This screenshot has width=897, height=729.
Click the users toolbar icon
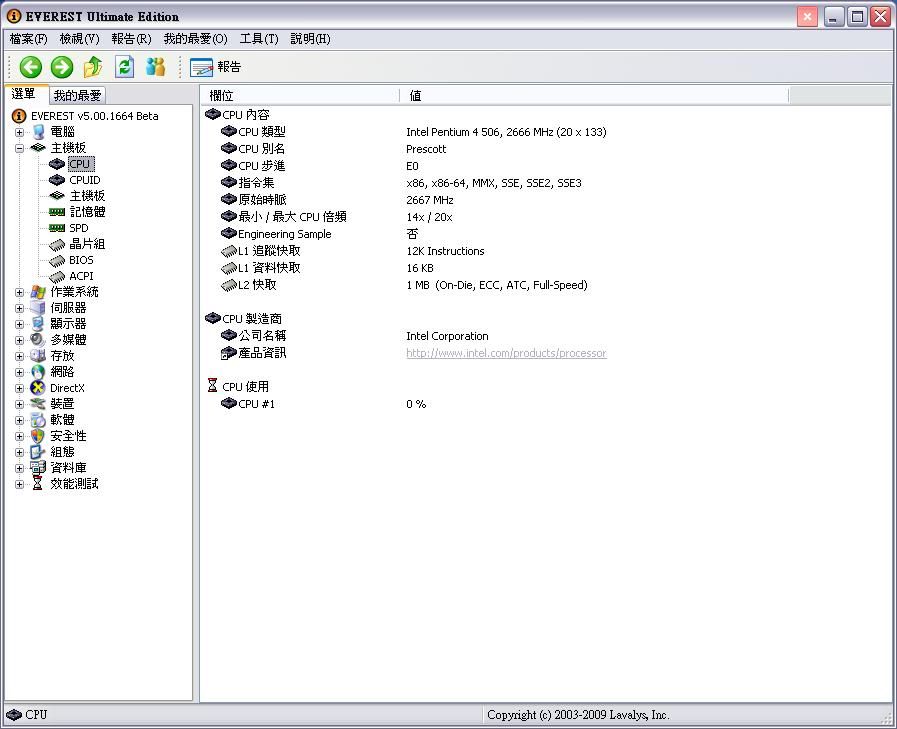click(156, 67)
